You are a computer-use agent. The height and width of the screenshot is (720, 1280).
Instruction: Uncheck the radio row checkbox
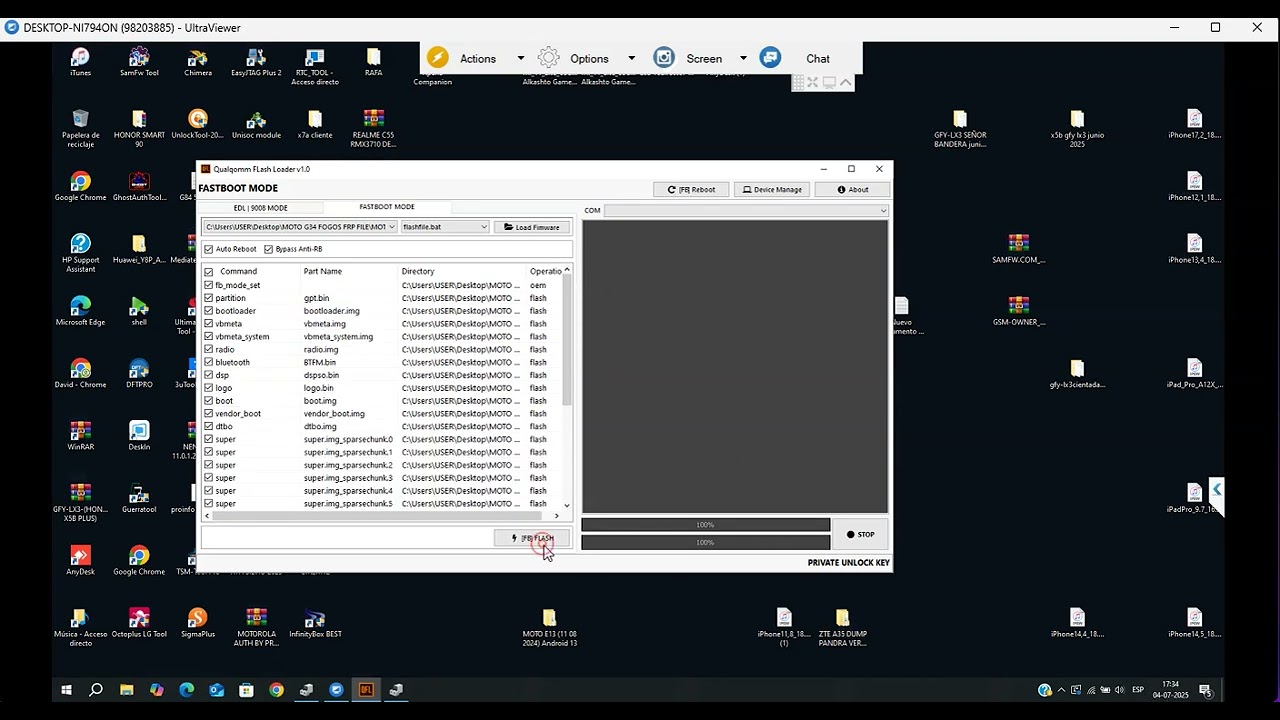[x=209, y=350]
